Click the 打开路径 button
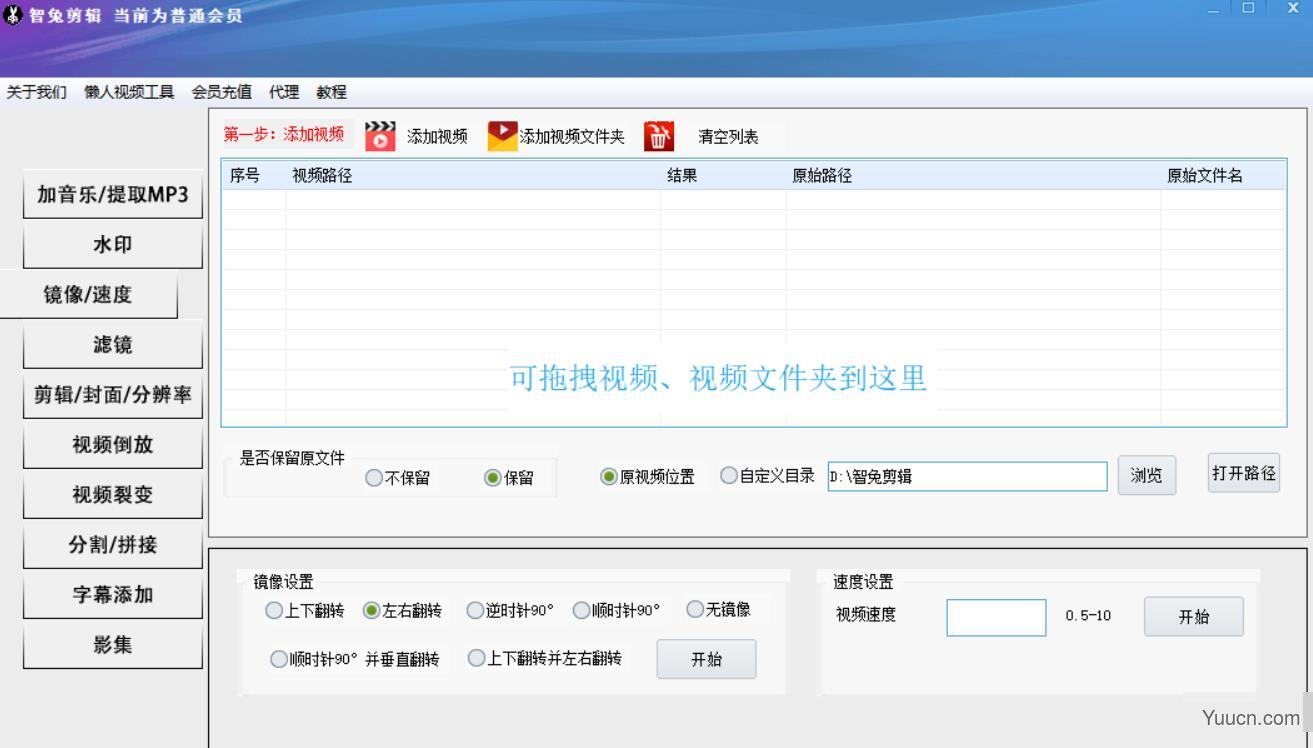 (1244, 473)
